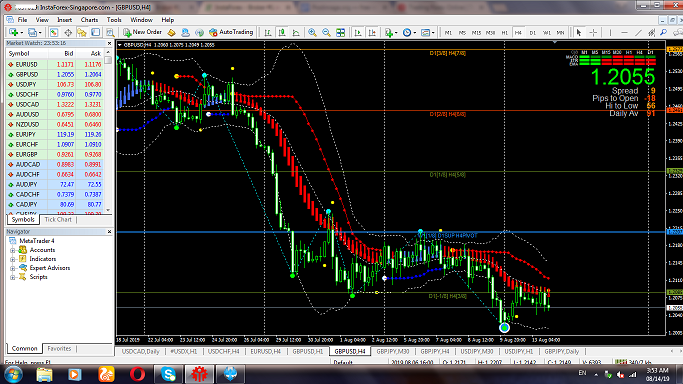Open the Periods clock icon
Screen dimensions: 683x384
pos(407,32)
